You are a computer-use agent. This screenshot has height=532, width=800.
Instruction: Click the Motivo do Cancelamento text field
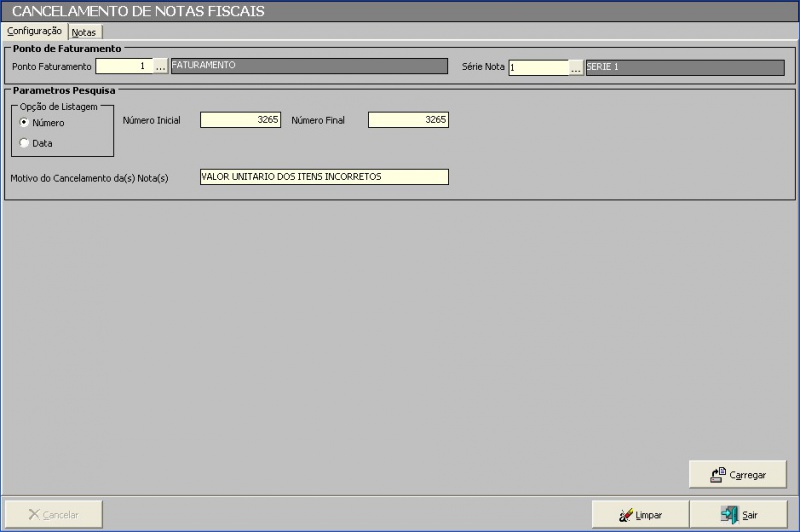tap(324, 177)
